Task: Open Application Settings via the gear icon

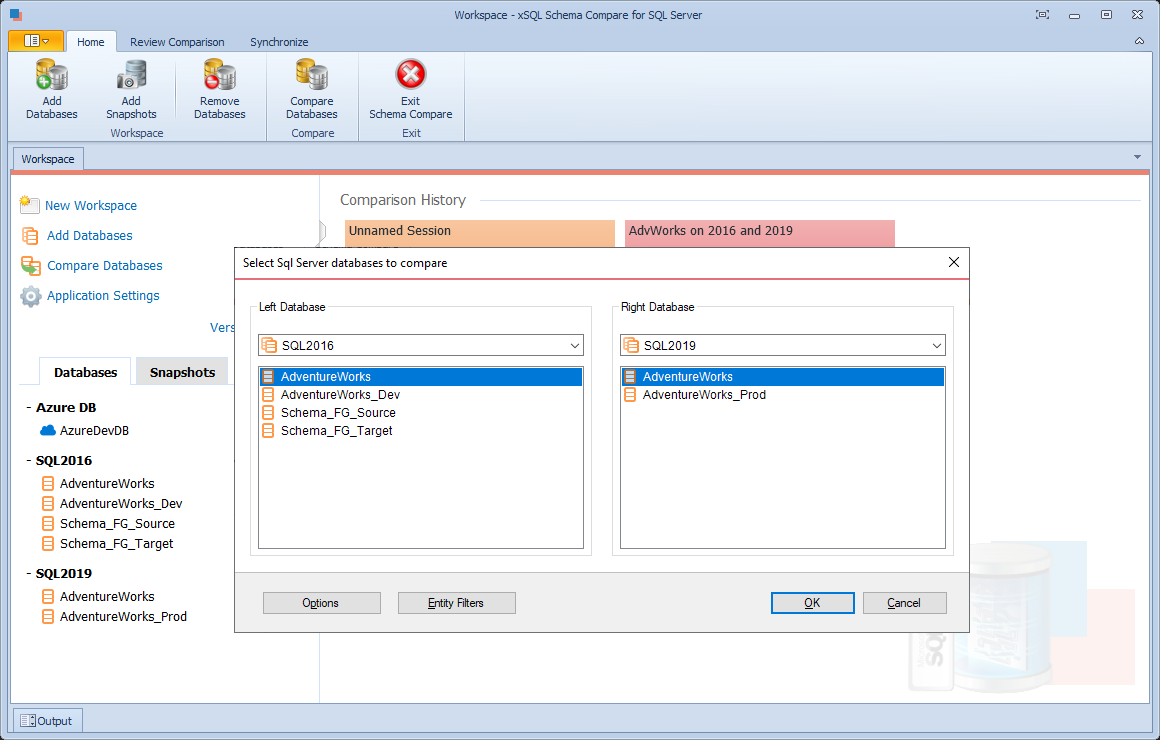Action: 28,295
